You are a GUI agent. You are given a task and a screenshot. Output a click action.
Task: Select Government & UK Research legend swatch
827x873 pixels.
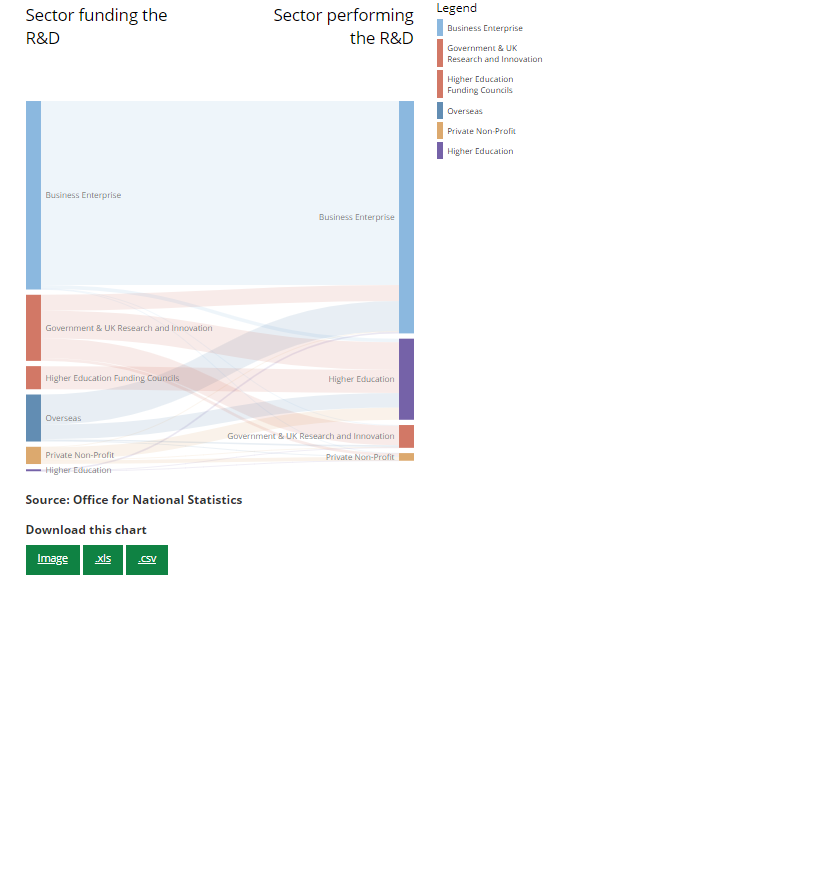[x=440, y=53]
